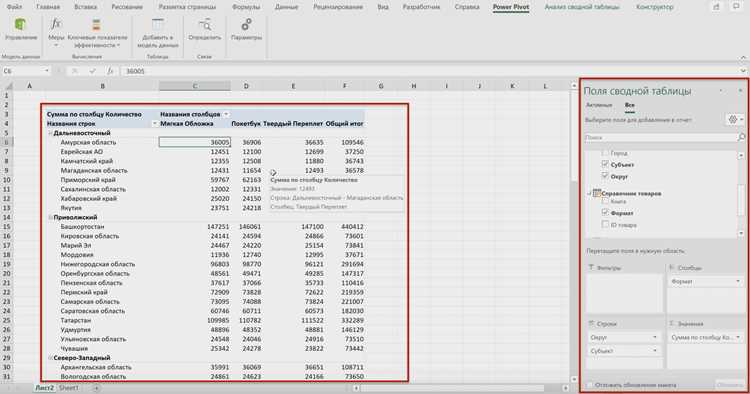Click the formula bar fx insert function icon
This screenshot has width=750, height=394.
(x=110, y=71)
